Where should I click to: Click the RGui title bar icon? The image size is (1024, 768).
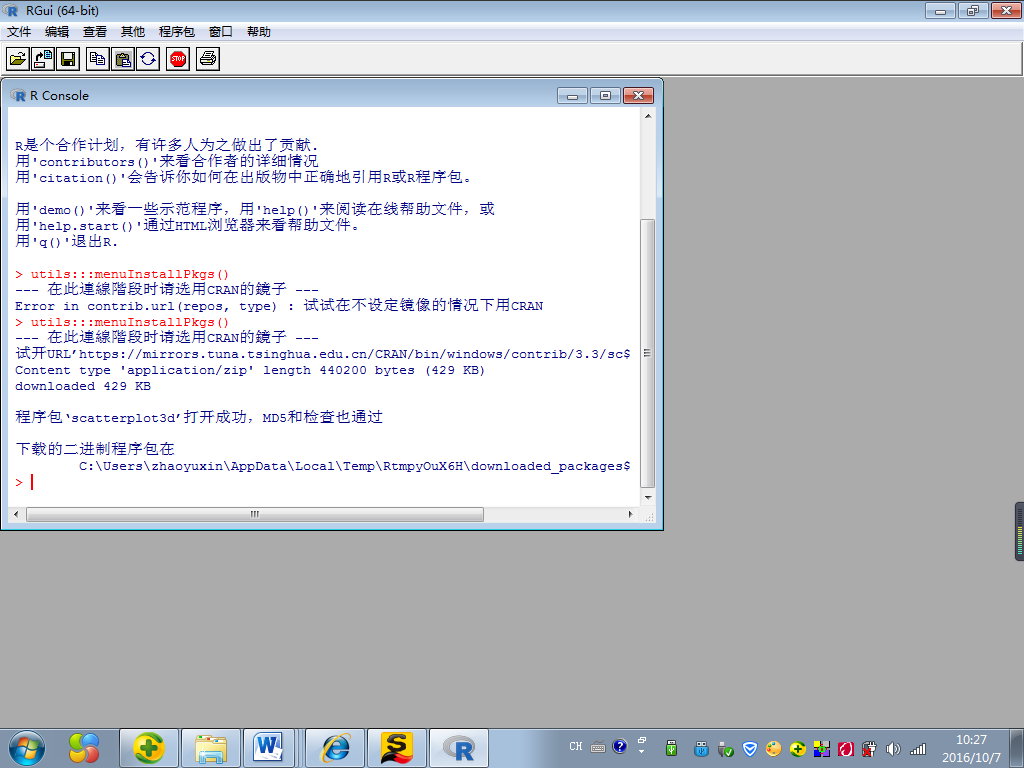[x=10, y=10]
